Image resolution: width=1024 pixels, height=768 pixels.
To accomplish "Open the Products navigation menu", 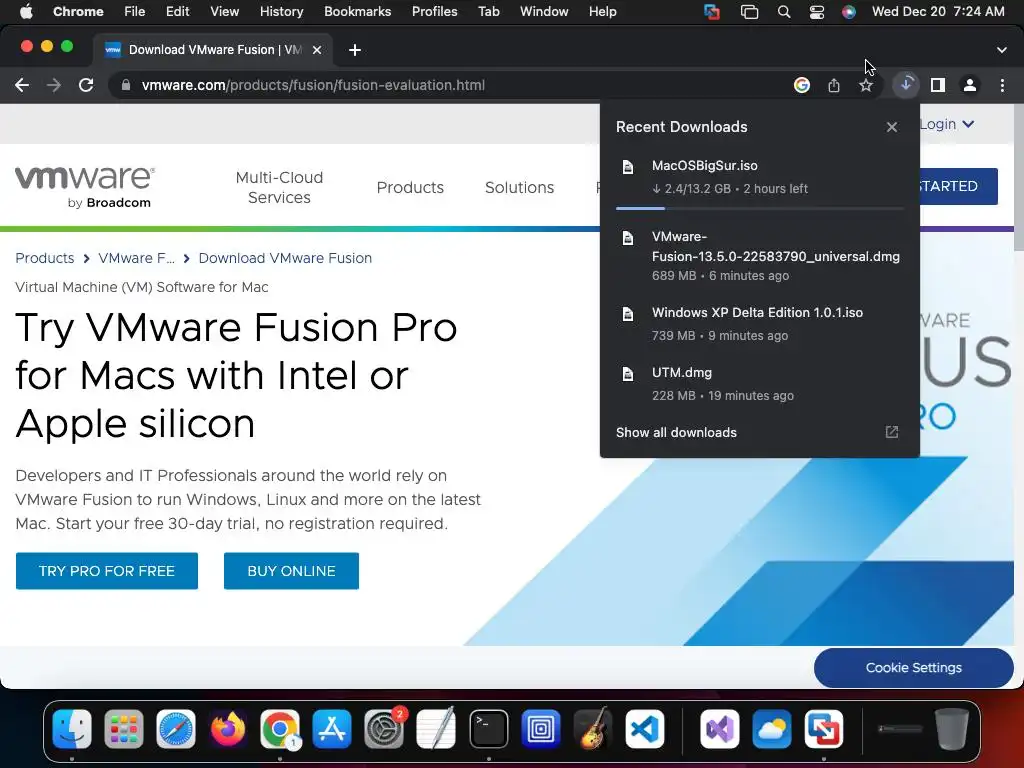I will coord(410,187).
